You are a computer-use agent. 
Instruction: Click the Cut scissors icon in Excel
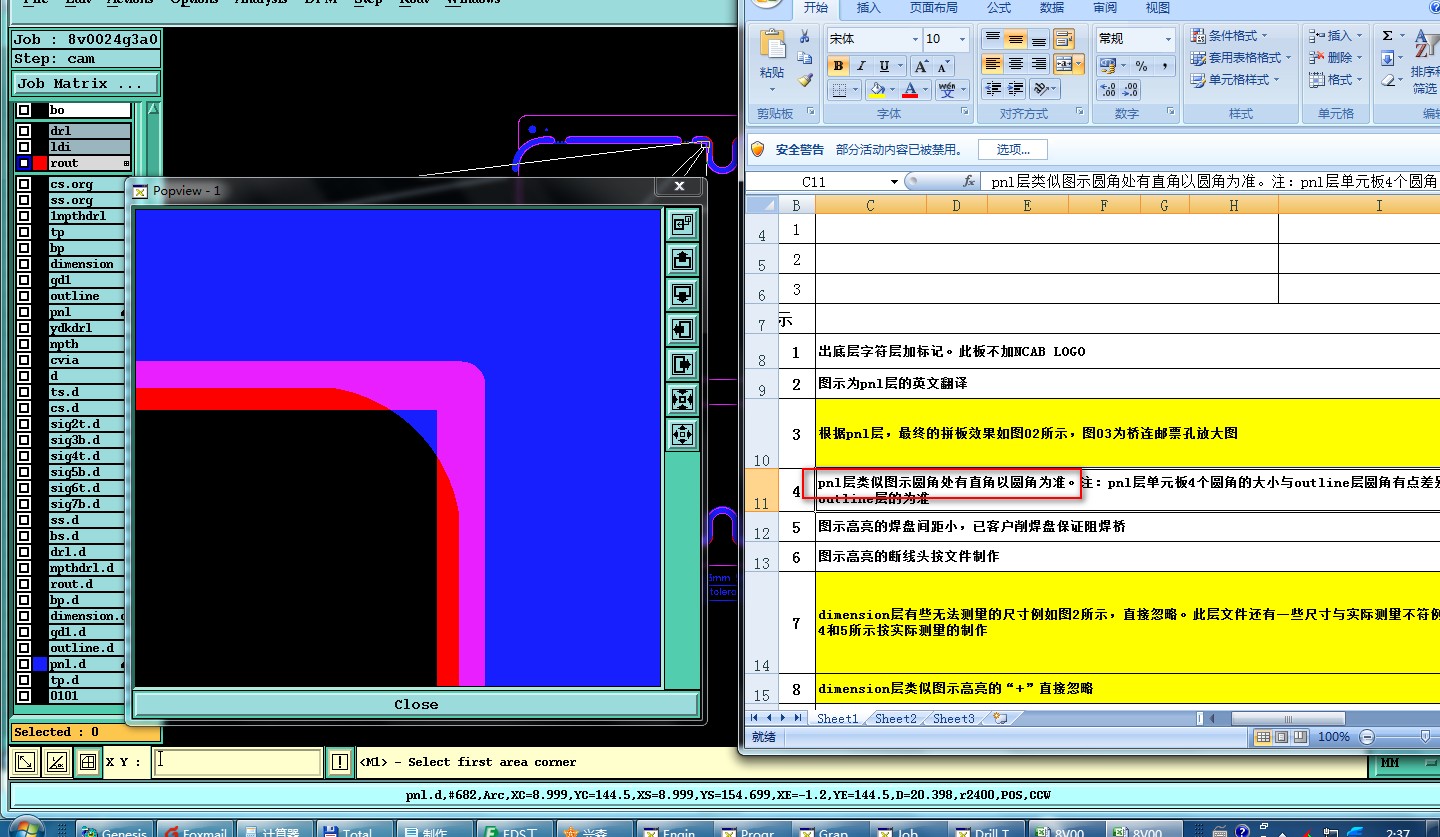[805, 37]
